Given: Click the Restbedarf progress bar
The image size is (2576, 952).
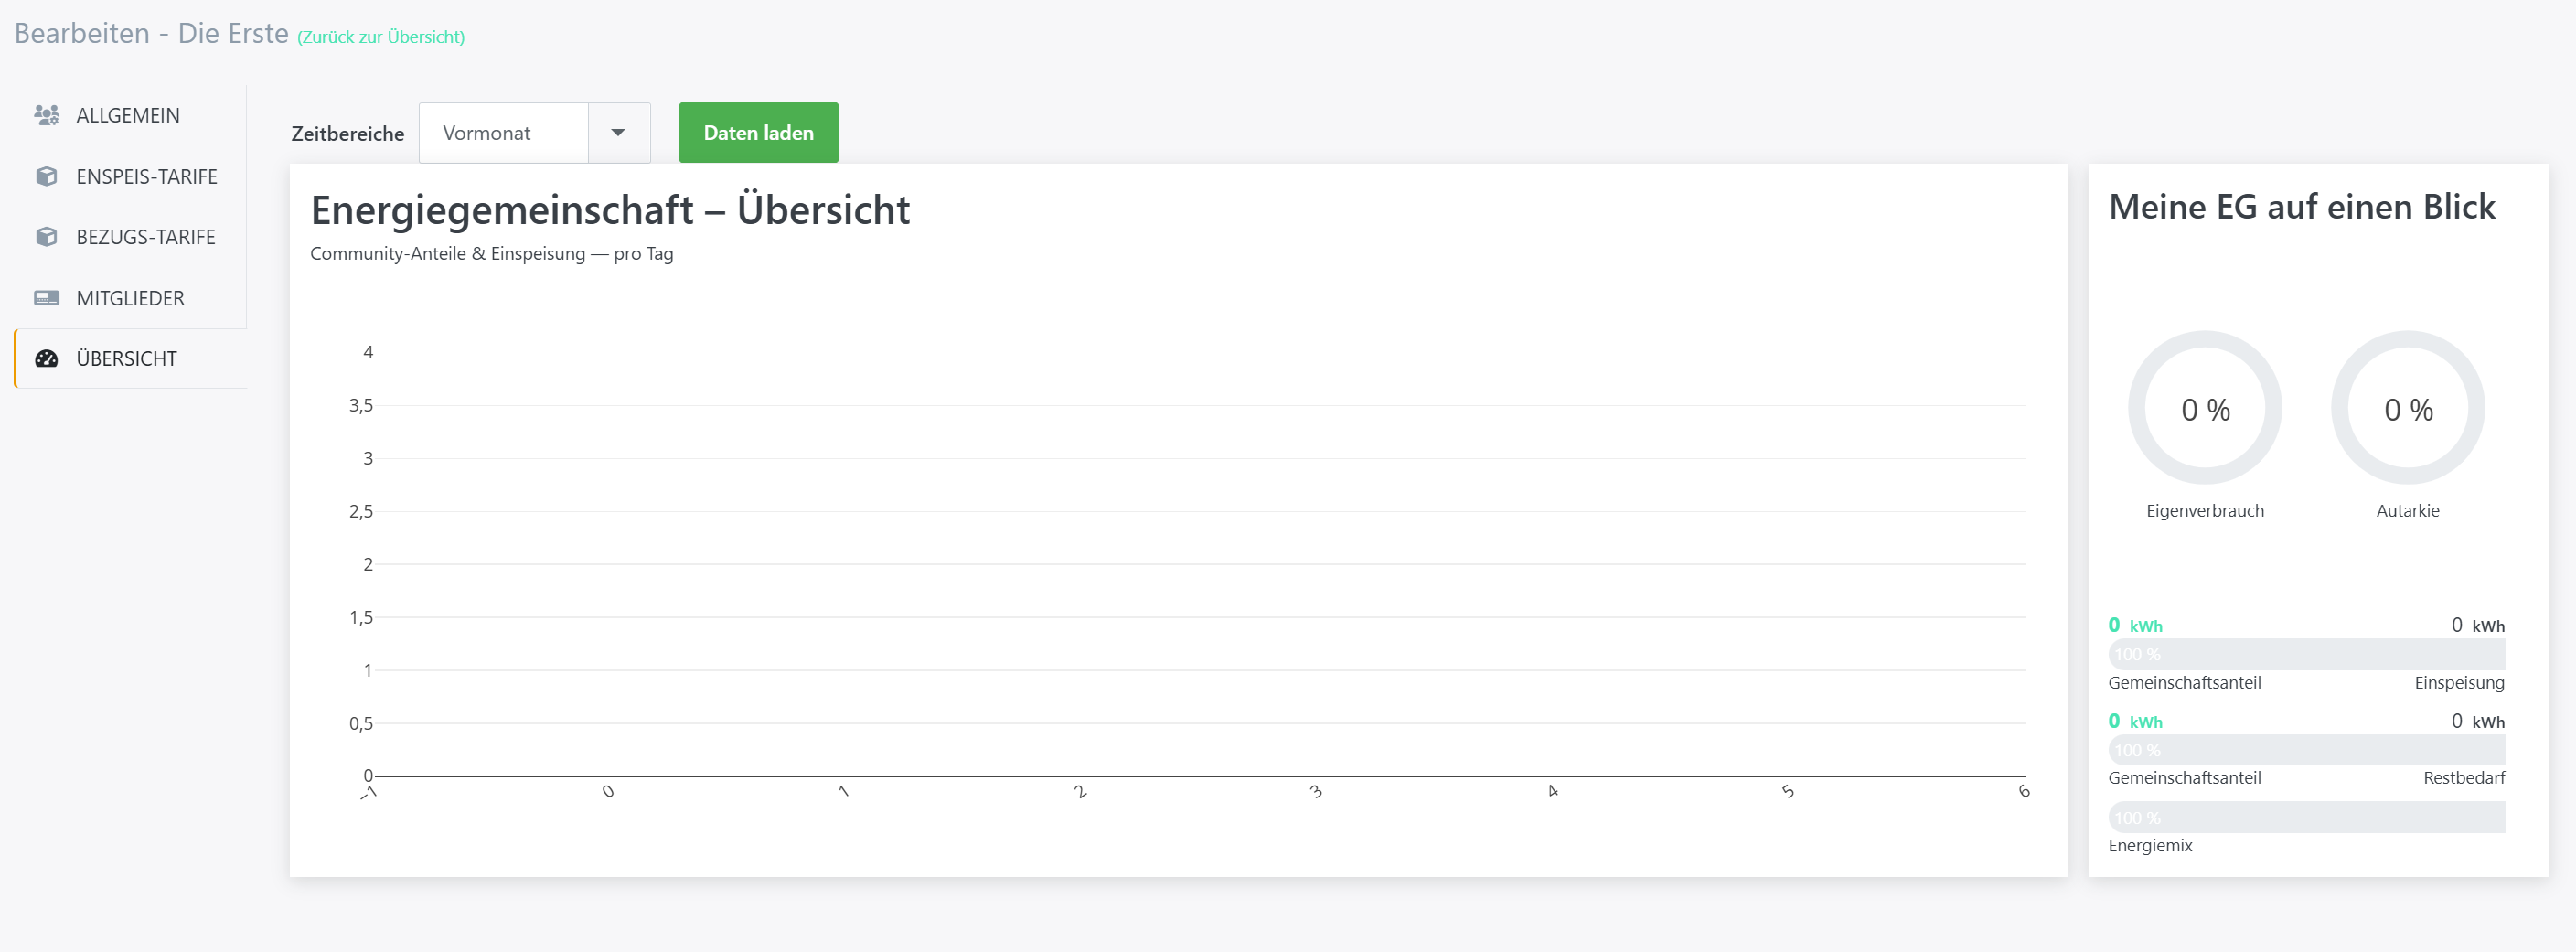Looking at the screenshot, I should pyautogui.click(x=2306, y=750).
